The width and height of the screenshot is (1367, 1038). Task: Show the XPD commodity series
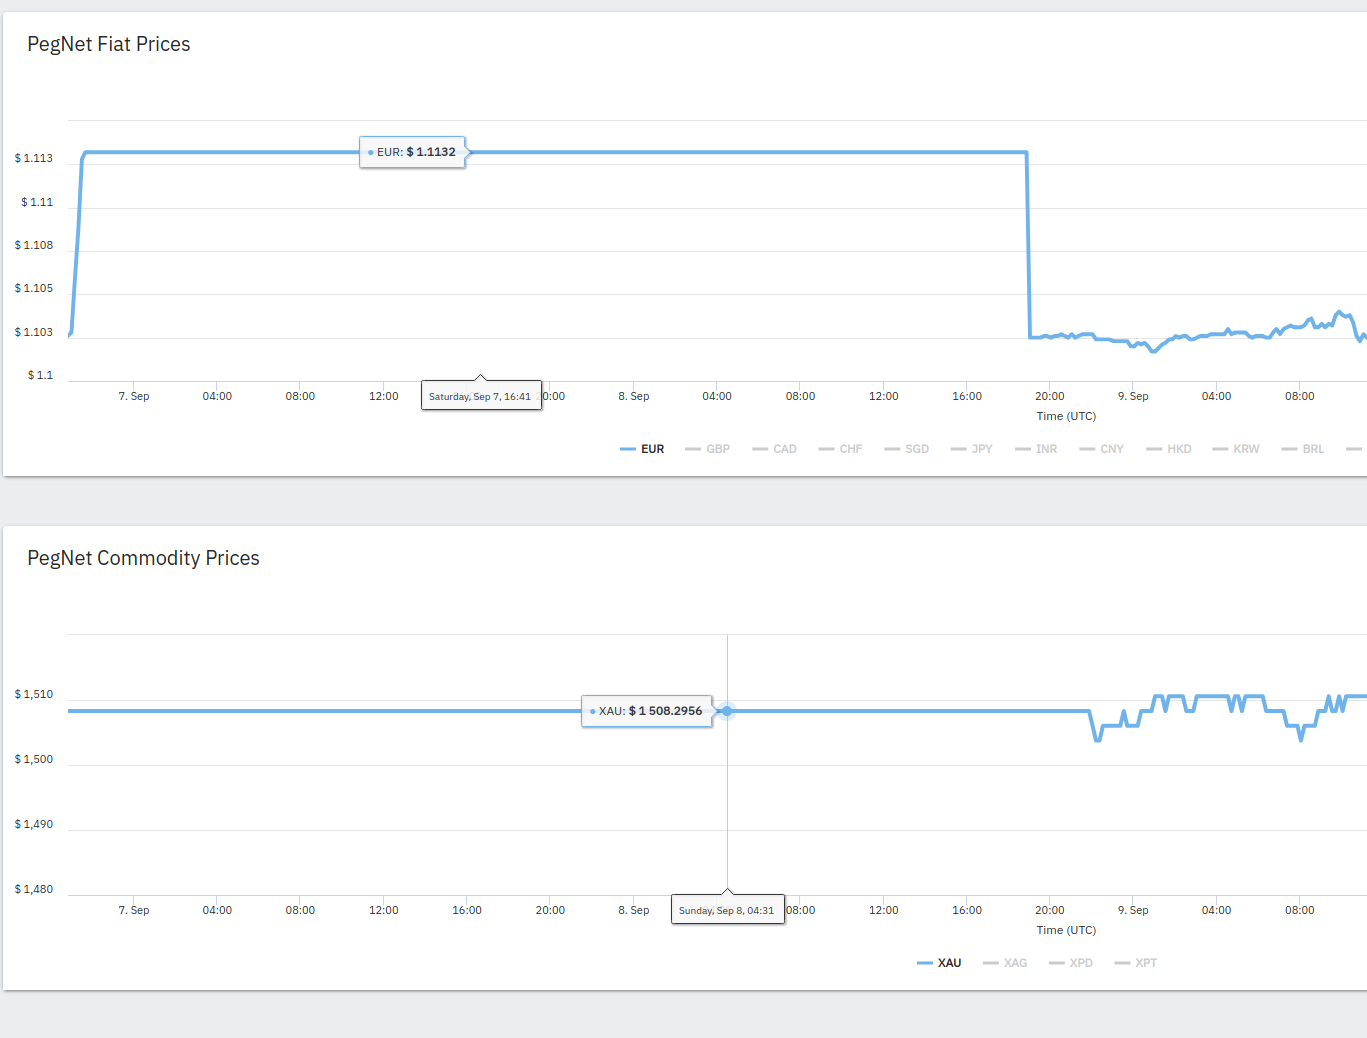click(x=1070, y=963)
